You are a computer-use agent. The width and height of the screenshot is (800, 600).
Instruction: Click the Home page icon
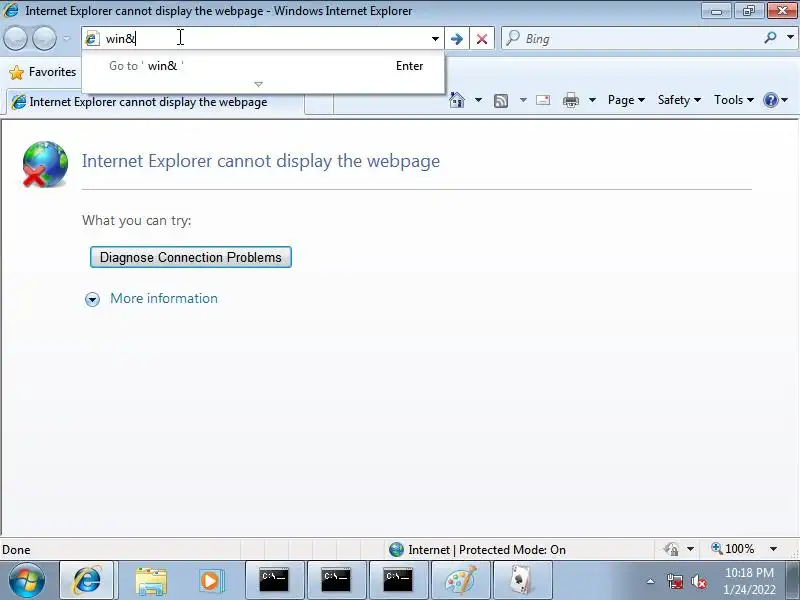(x=457, y=100)
